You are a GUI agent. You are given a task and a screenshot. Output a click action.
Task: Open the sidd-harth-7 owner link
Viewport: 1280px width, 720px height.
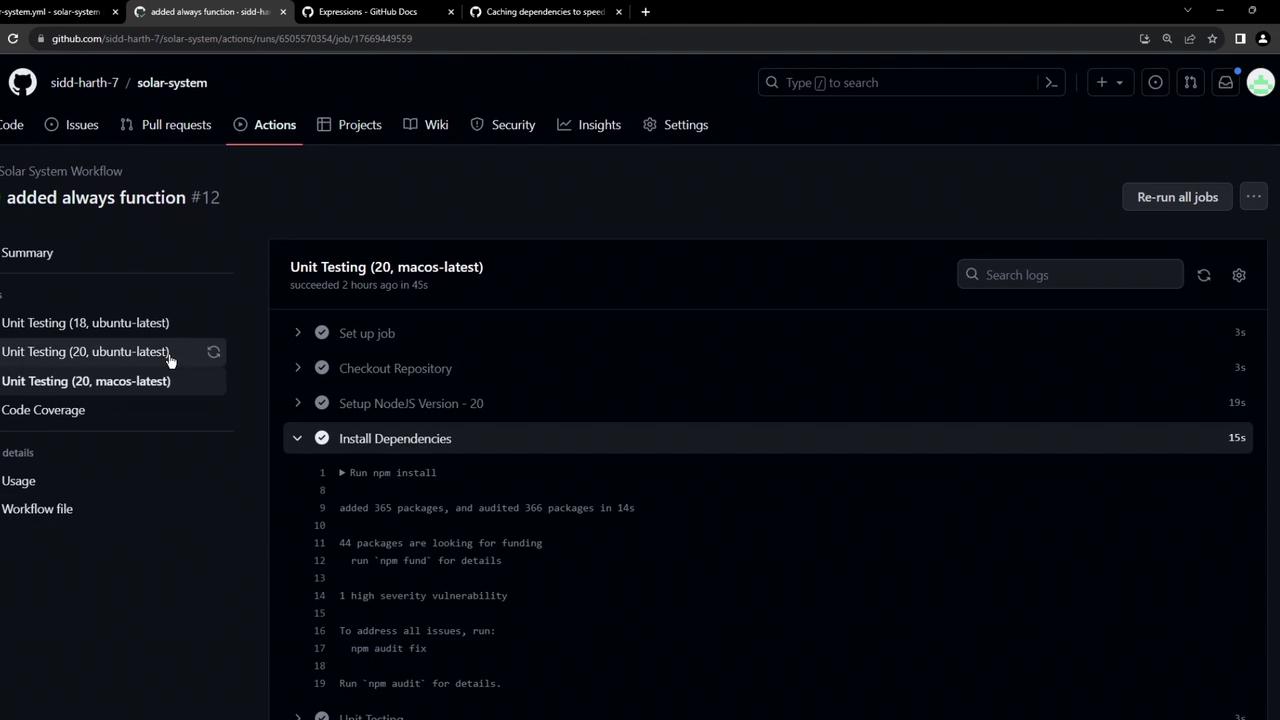point(85,83)
